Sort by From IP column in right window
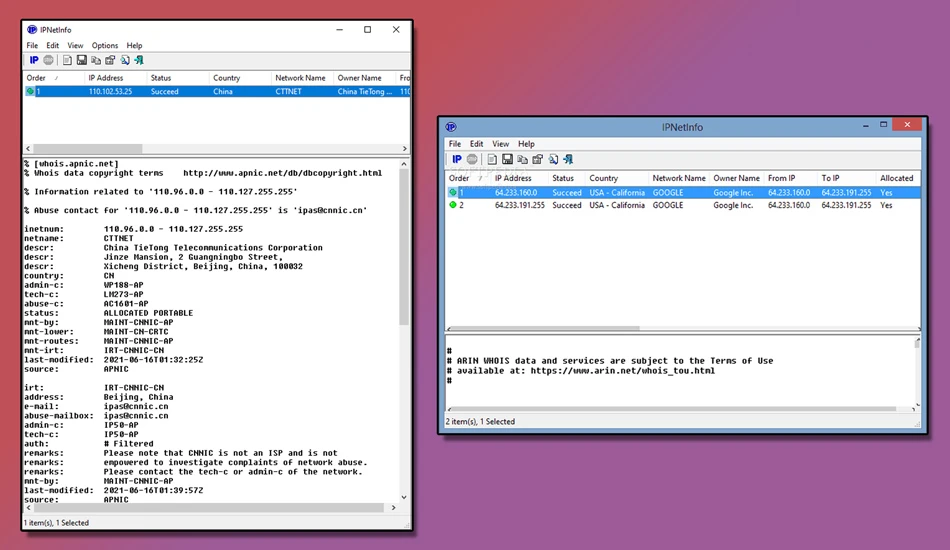 (x=791, y=178)
